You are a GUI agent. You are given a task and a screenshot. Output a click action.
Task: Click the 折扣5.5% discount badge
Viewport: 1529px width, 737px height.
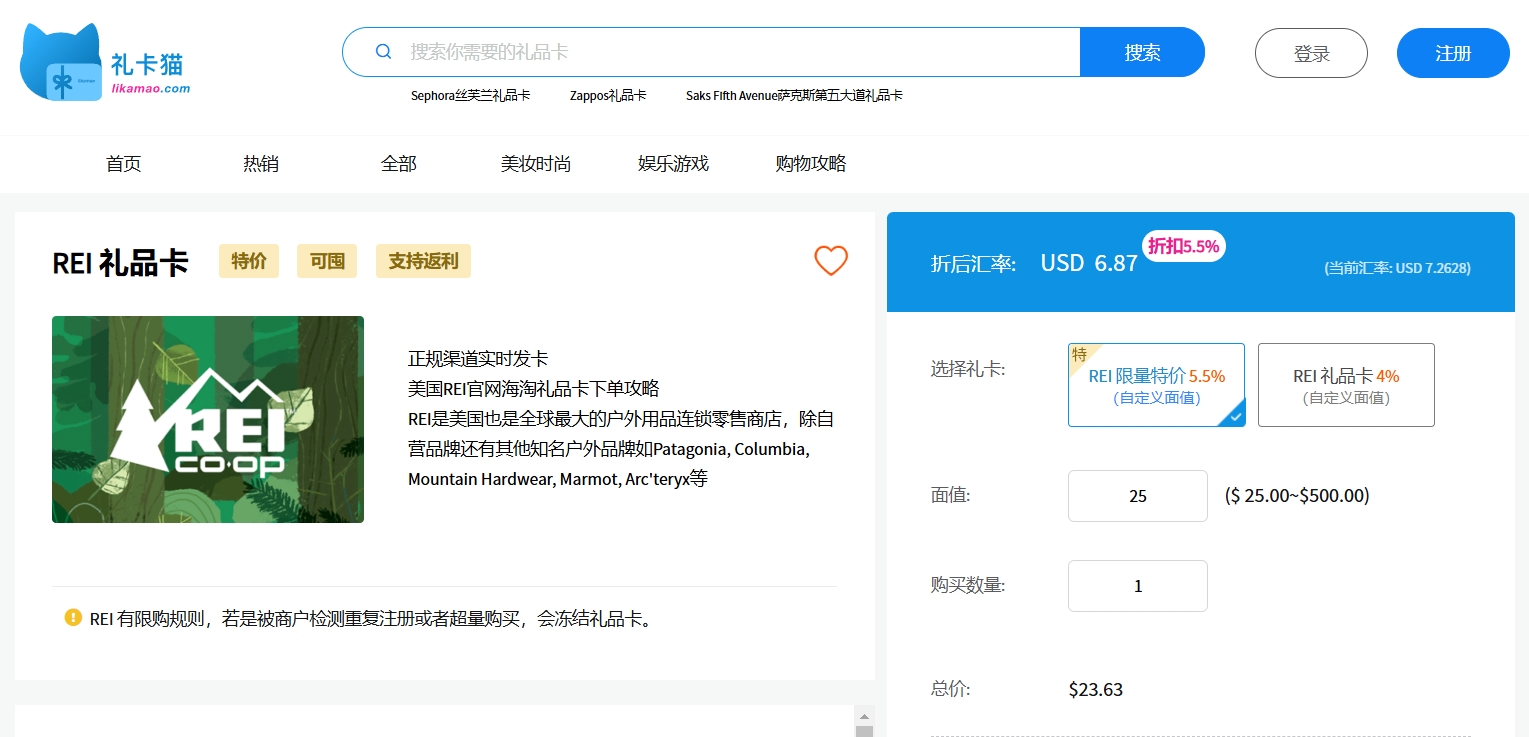(1184, 246)
